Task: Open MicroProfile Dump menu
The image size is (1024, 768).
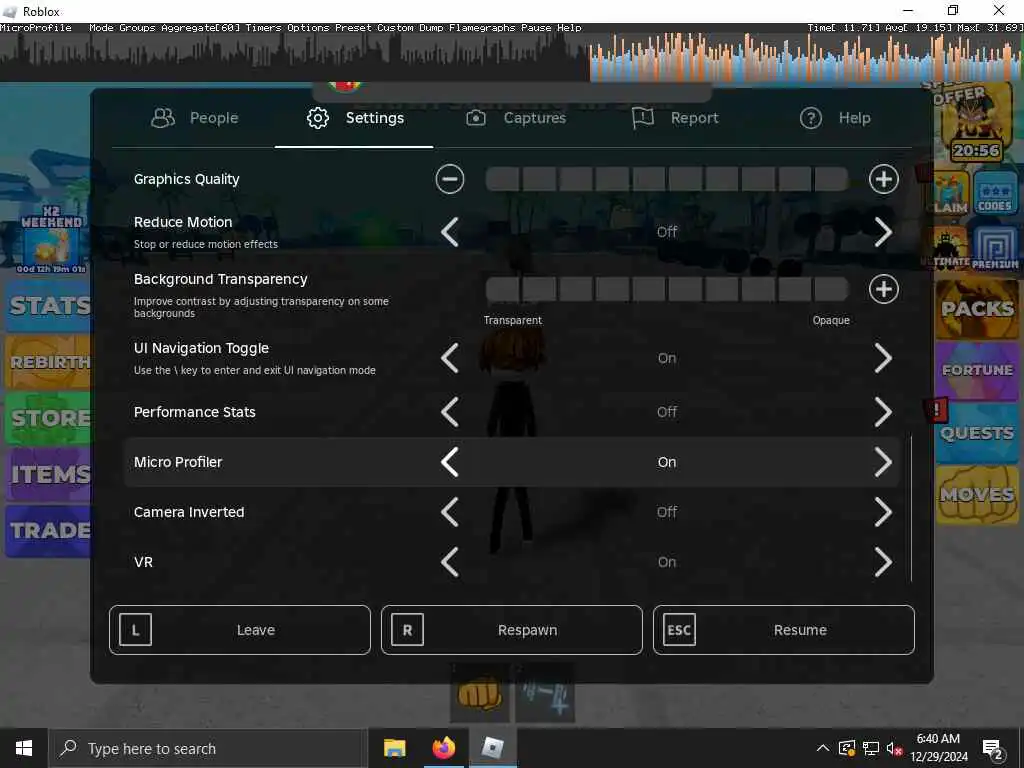Action: coord(431,27)
